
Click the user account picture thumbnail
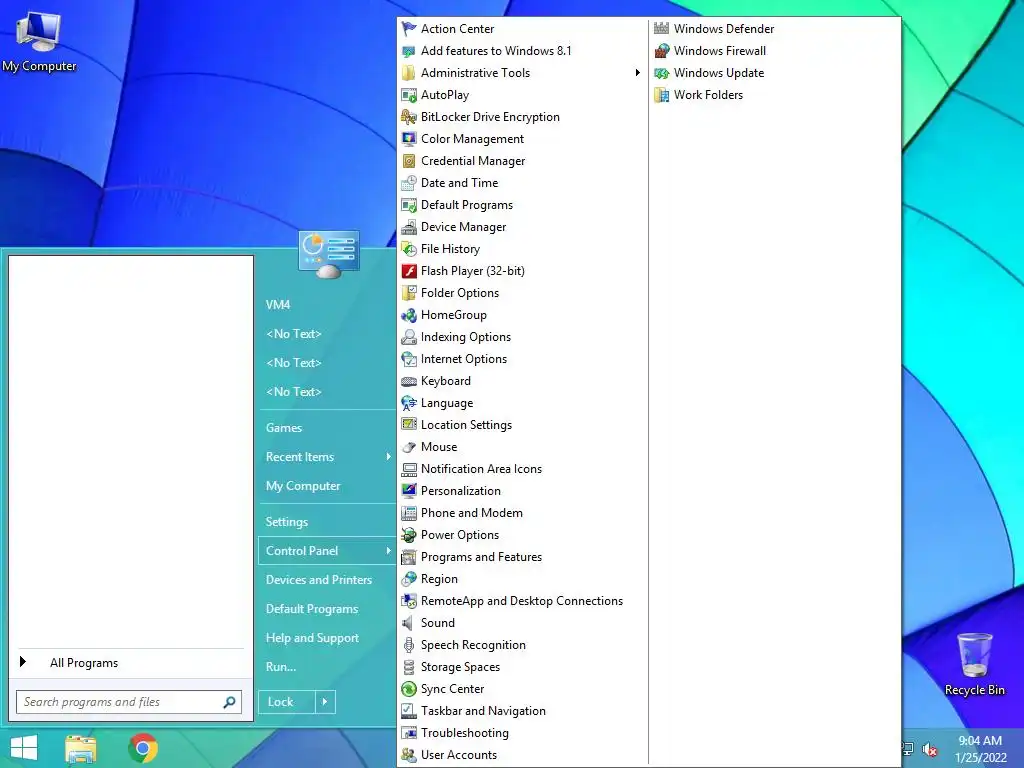tap(328, 255)
